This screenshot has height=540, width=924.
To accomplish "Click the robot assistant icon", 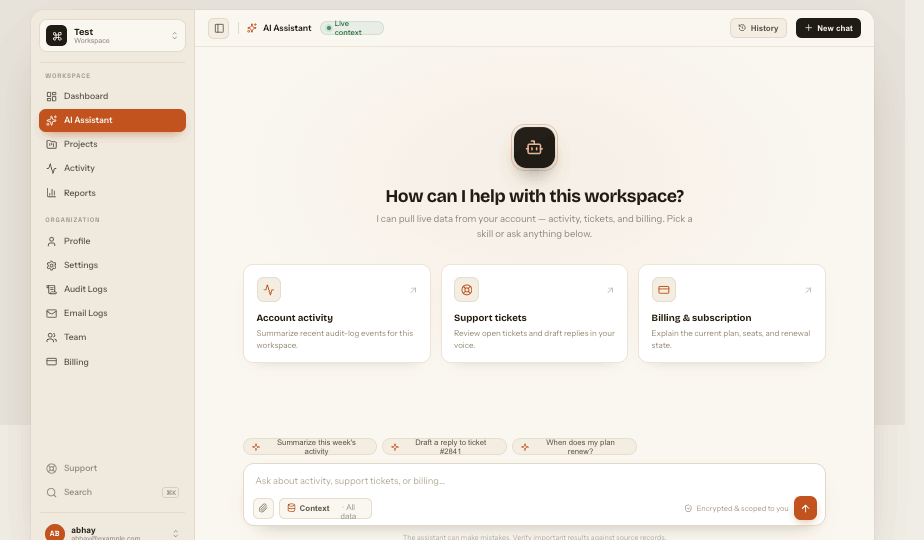I will point(534,147).
